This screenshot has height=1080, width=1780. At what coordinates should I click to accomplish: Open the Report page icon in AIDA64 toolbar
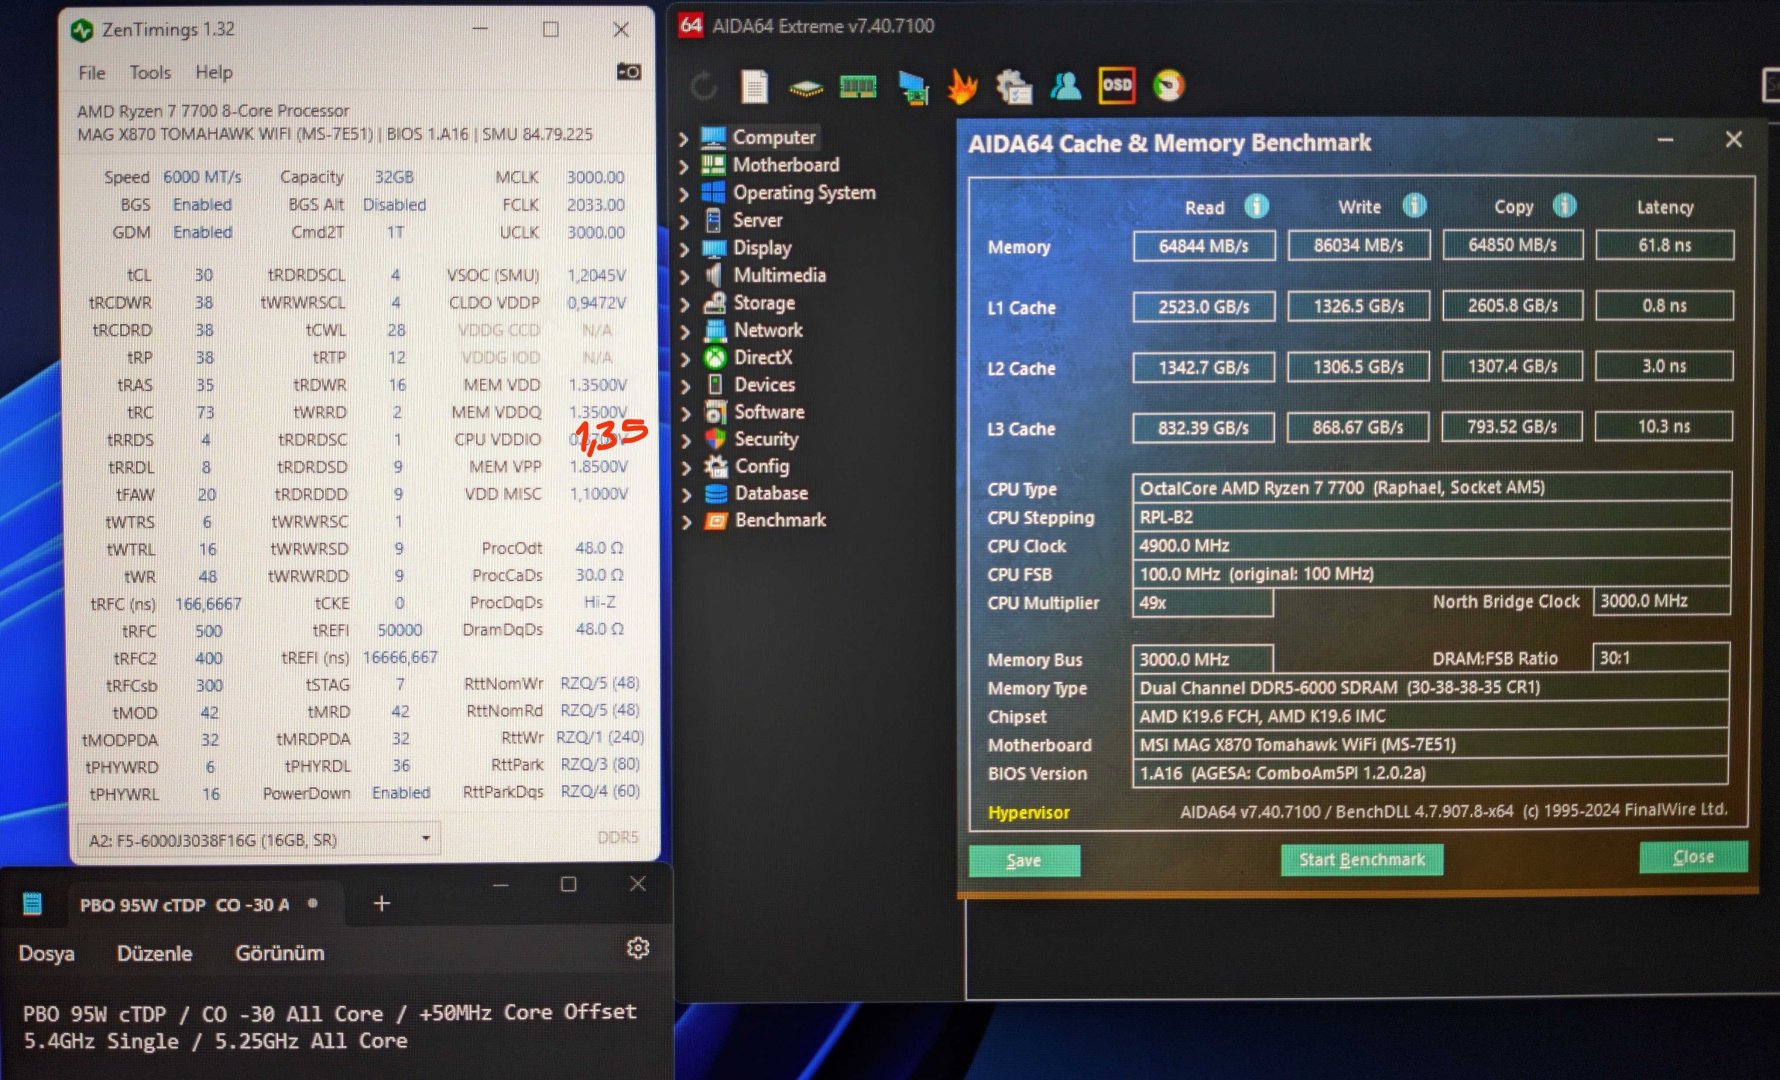tap(755, 87)
